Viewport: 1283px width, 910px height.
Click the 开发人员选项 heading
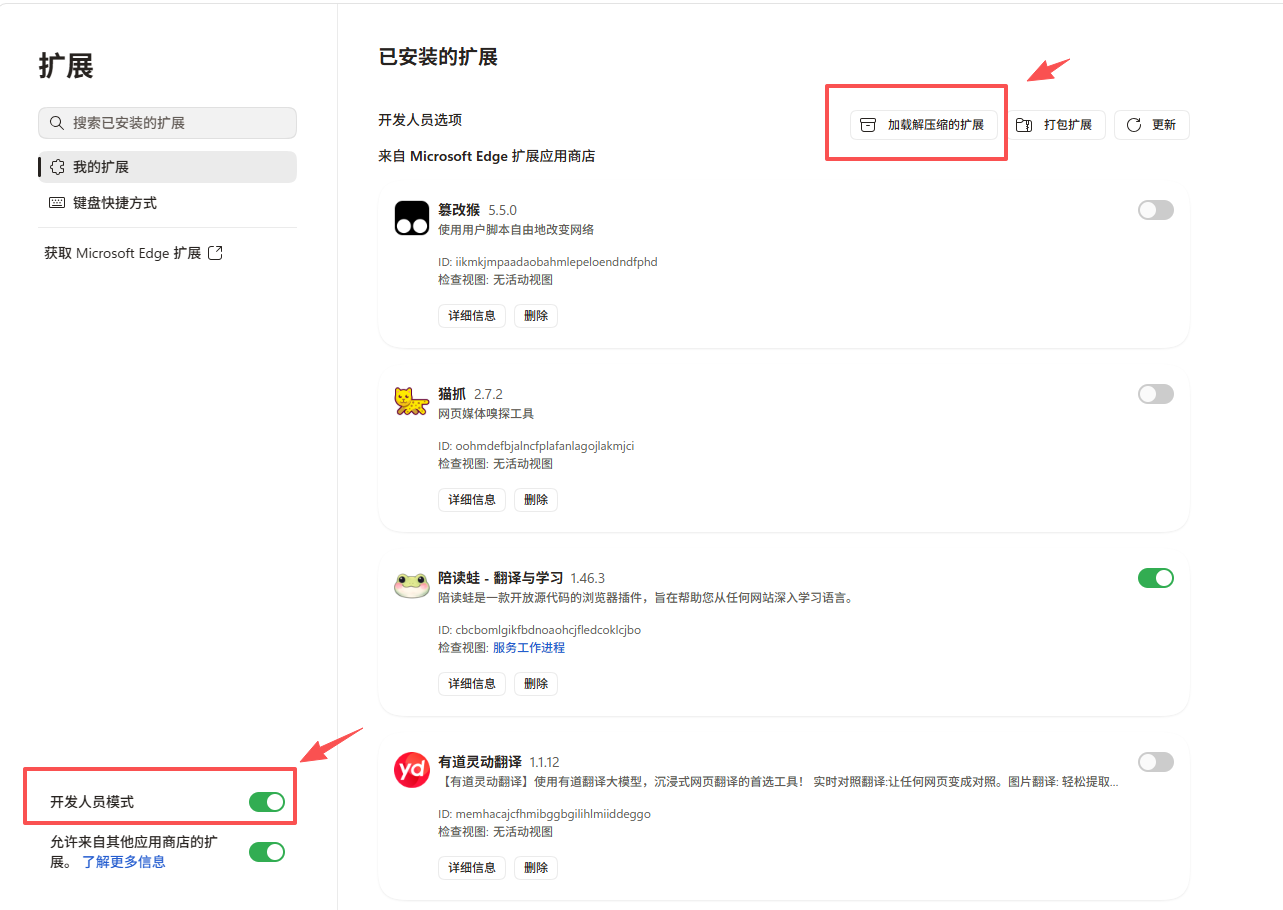[x=420, y=120]
